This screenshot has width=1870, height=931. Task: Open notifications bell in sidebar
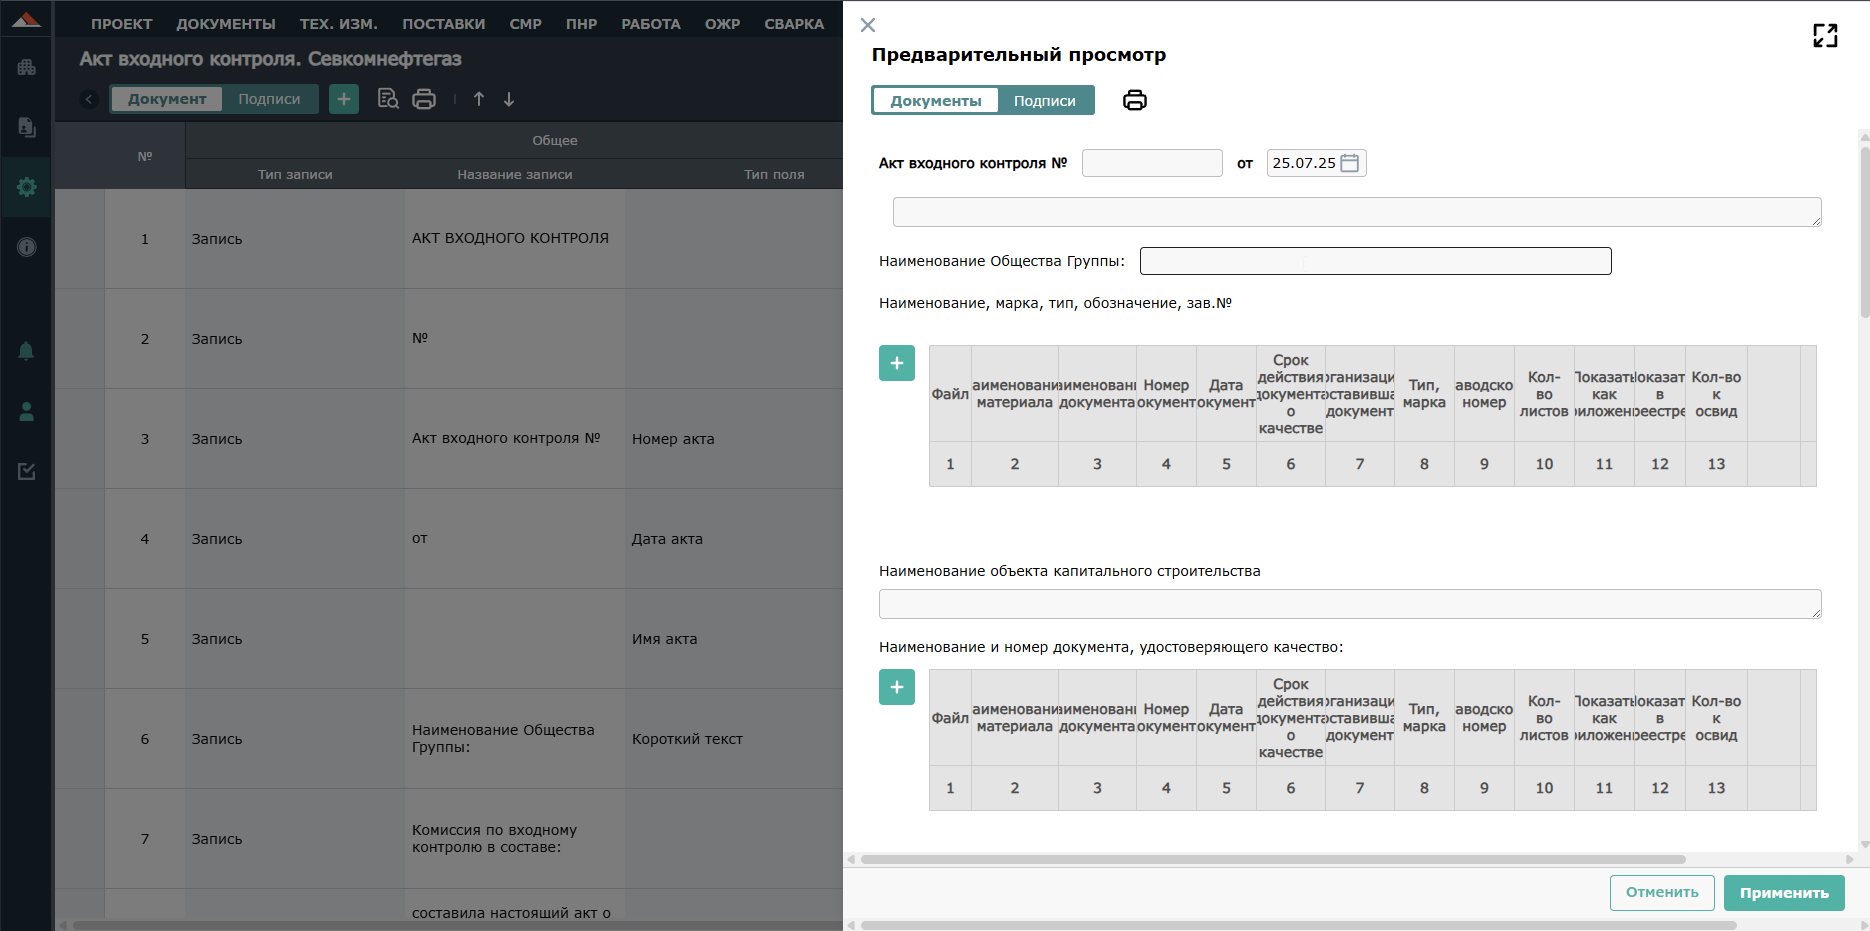[26, 351]
